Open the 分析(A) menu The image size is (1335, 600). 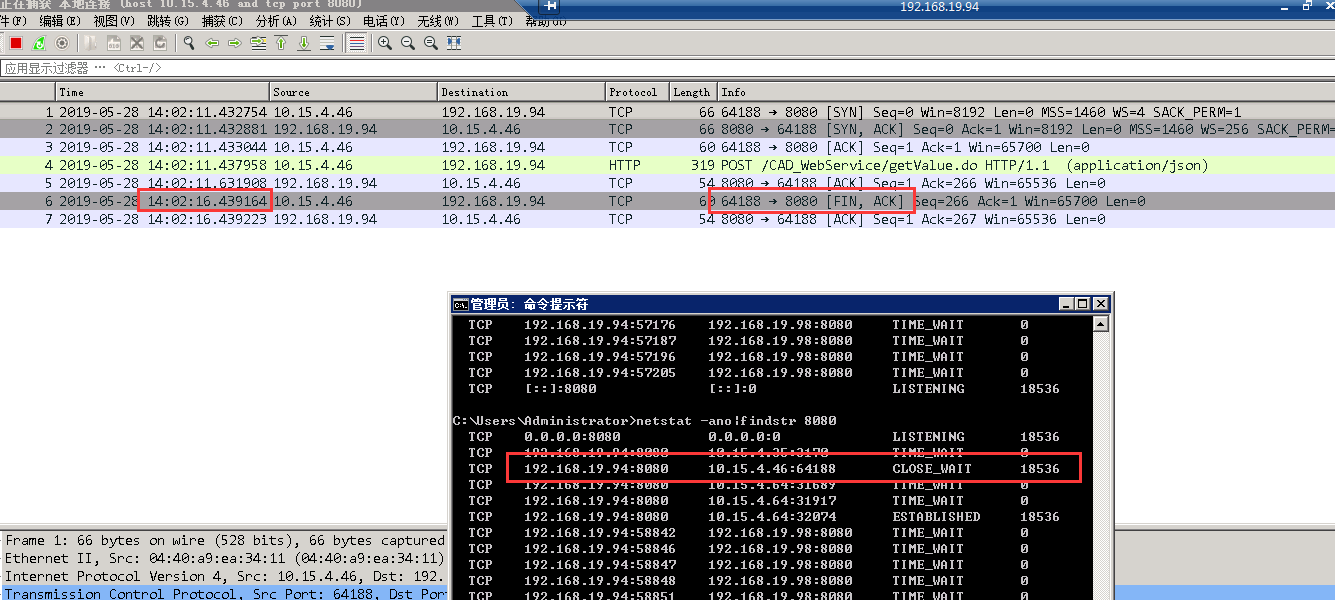276,21
